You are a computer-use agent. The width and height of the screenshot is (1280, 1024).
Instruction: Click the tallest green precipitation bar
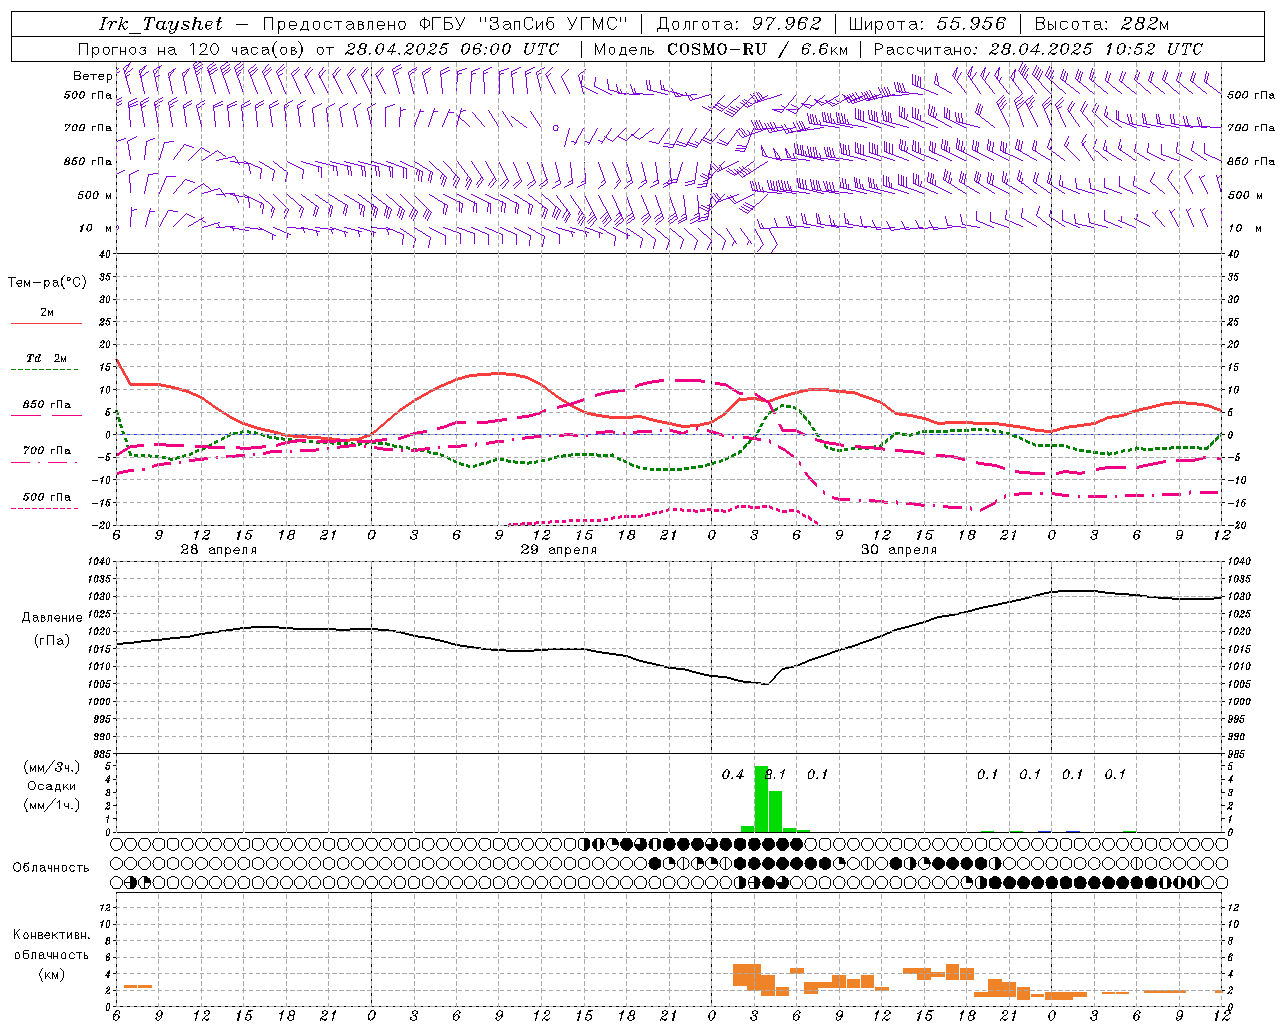point(761,799)
